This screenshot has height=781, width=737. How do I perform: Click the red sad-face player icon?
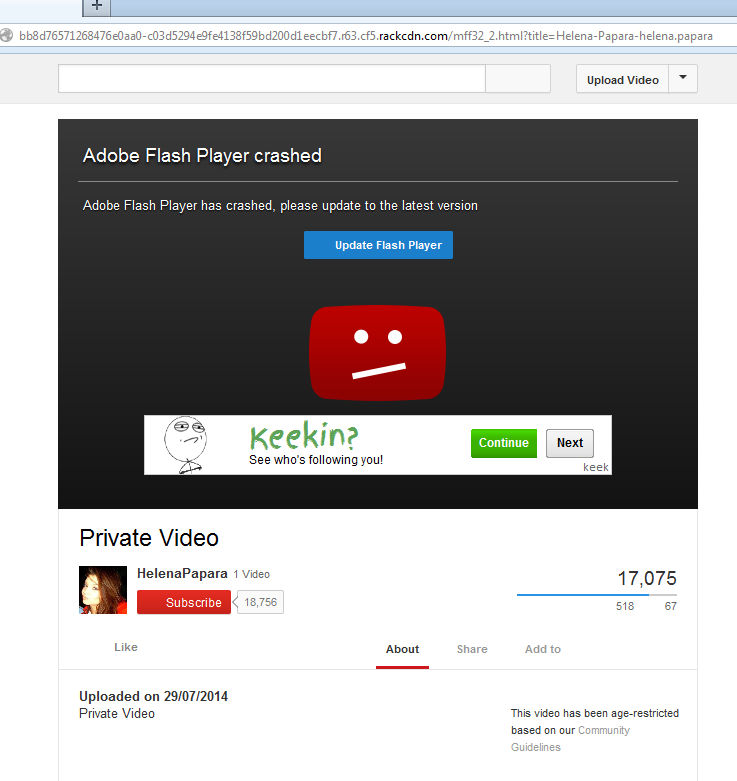pyautogui.click(x=377, y=354)
